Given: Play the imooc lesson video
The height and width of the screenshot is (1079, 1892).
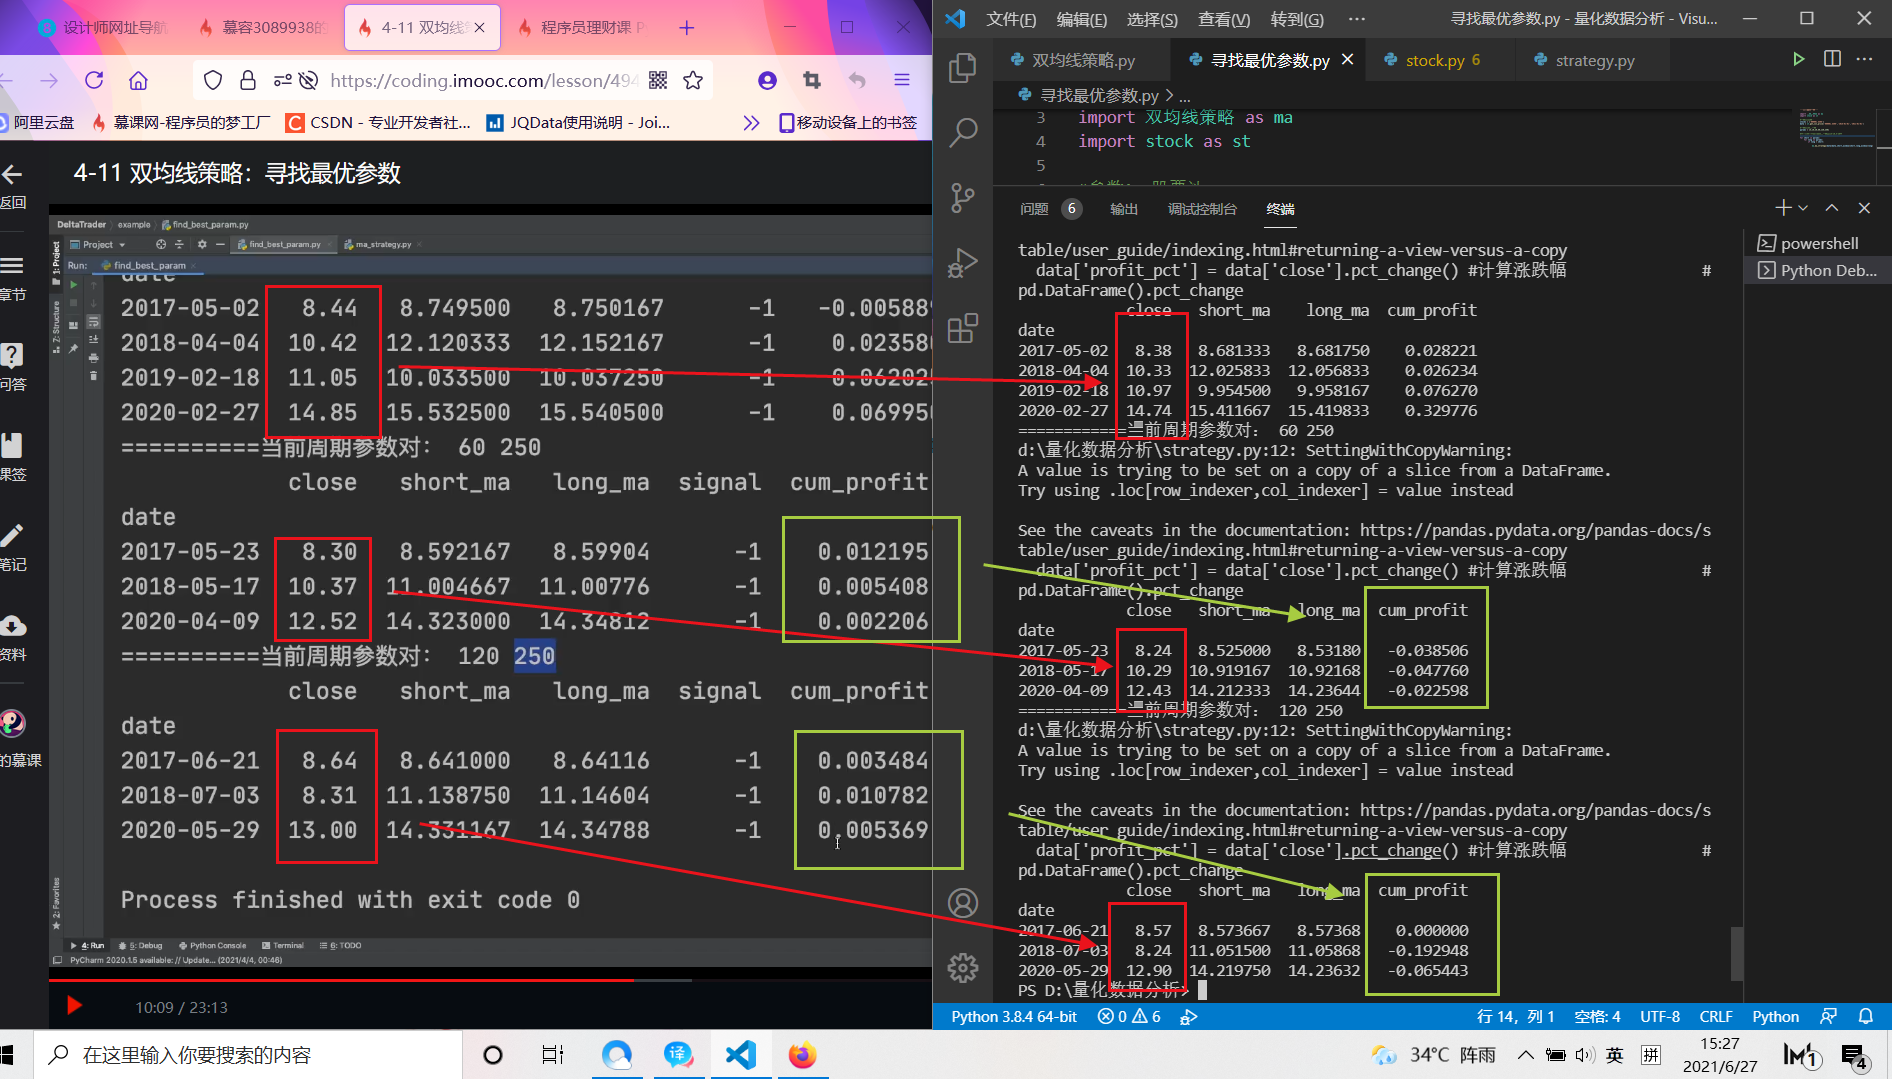Looking at the screenshot, I should click(x=74, y=1006).
